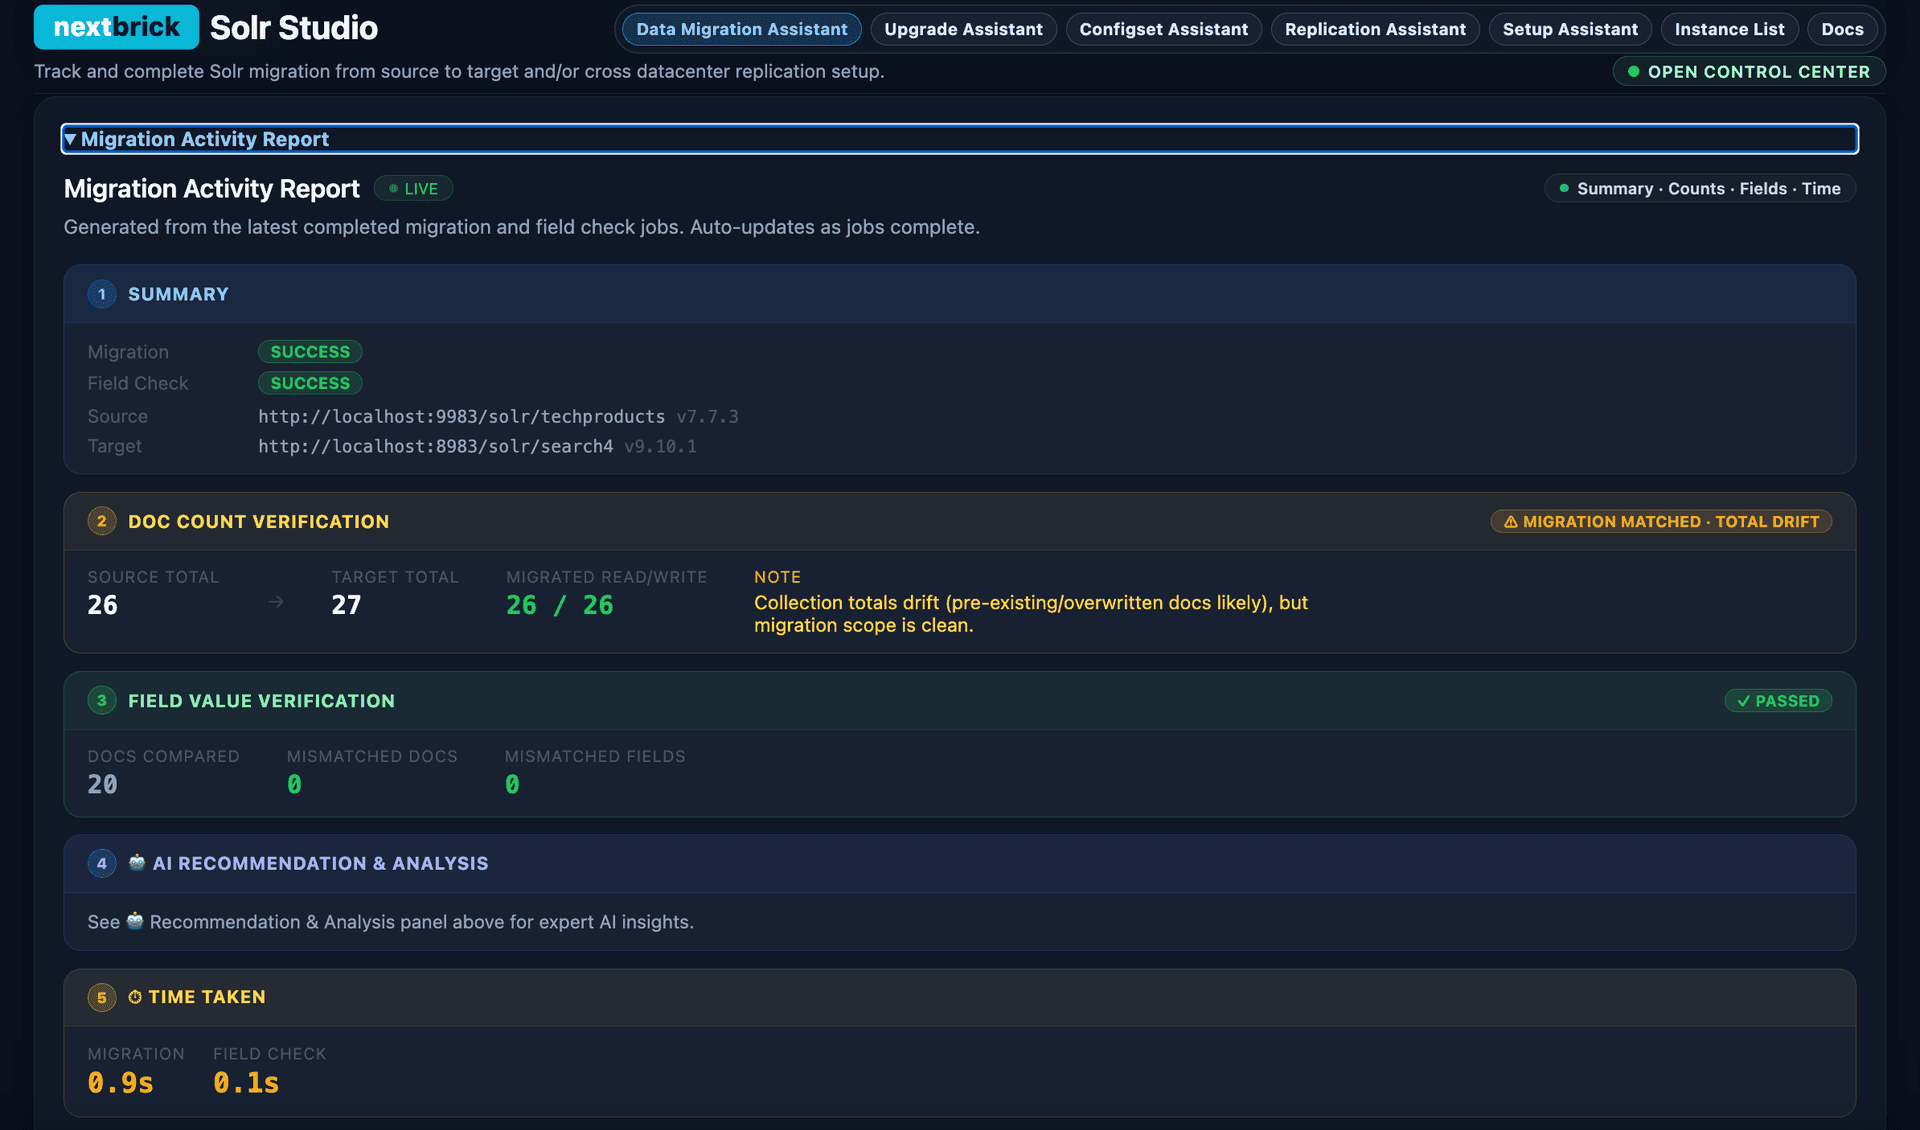Click the step 5 Time Taken number icon

click(102, 997)
